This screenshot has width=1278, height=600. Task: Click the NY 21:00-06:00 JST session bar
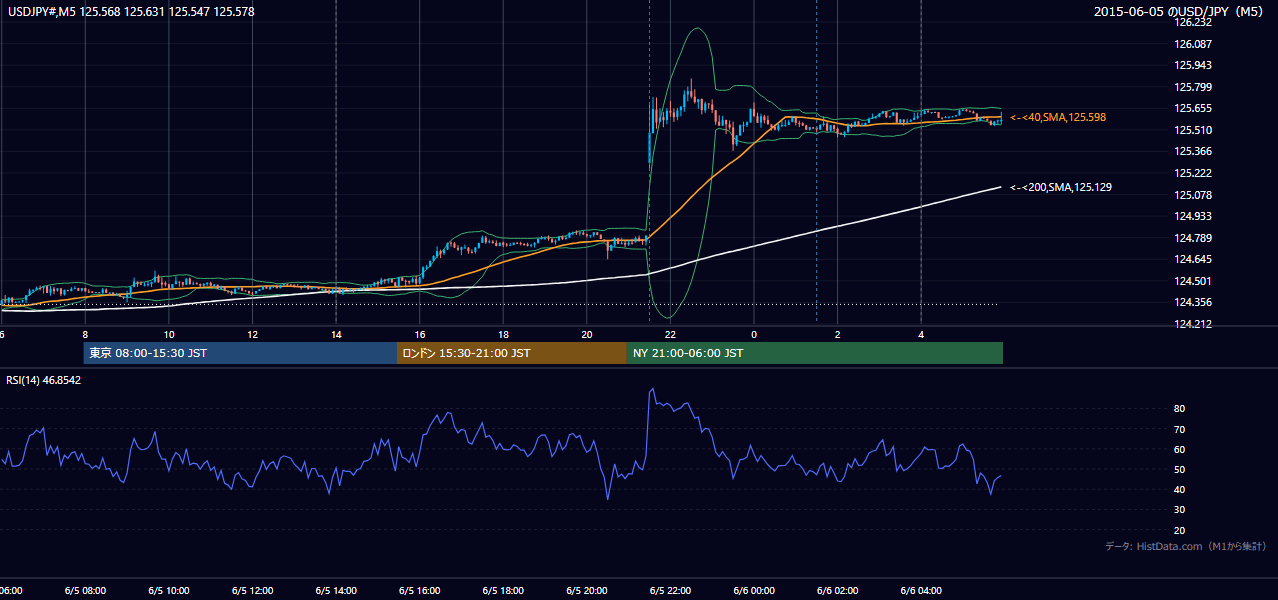tap(815, 353)
